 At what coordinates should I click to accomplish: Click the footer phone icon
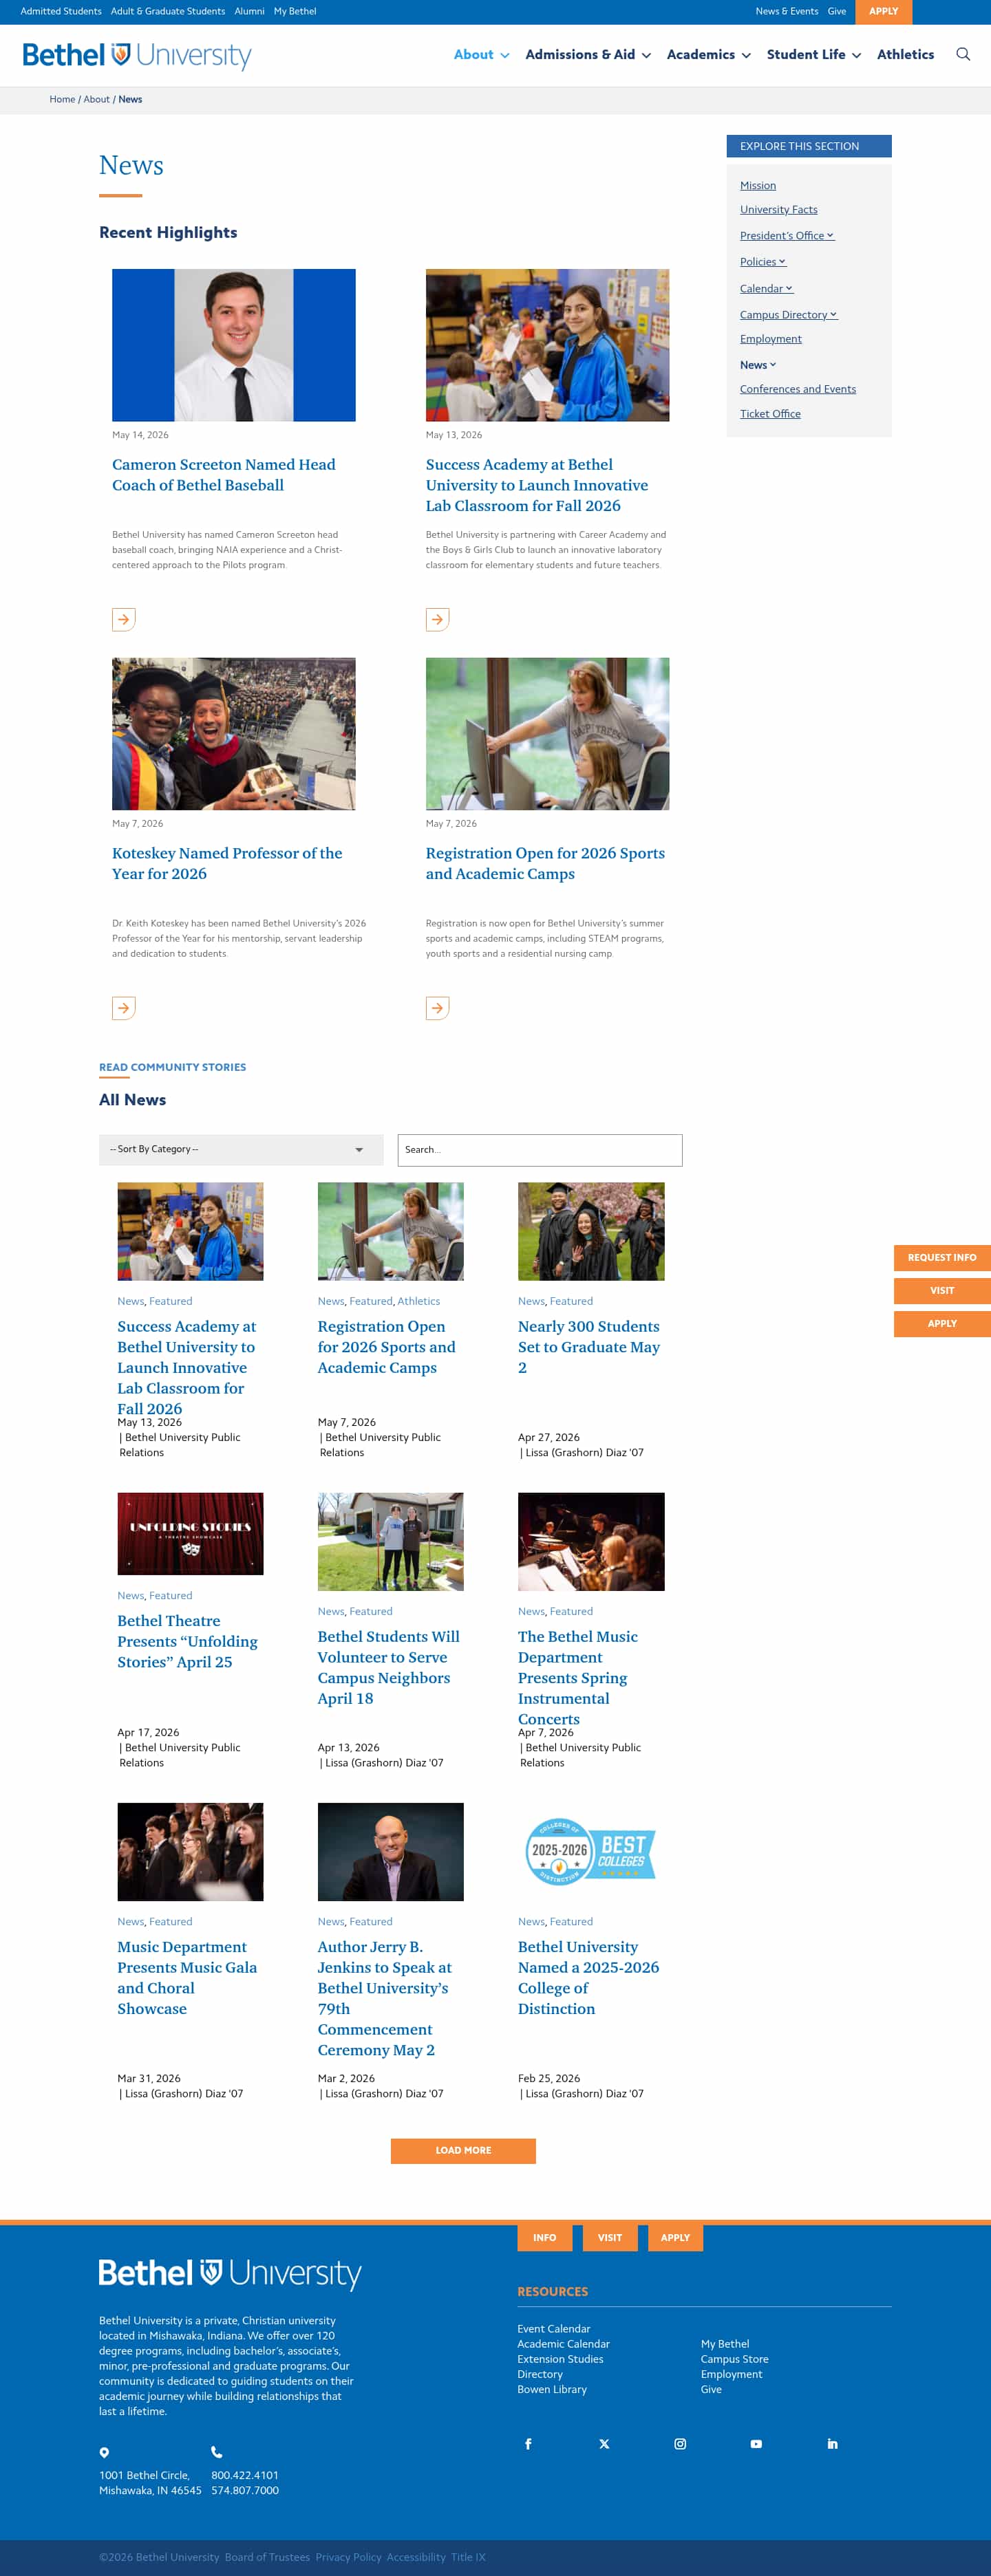(x=217, y=2452)
